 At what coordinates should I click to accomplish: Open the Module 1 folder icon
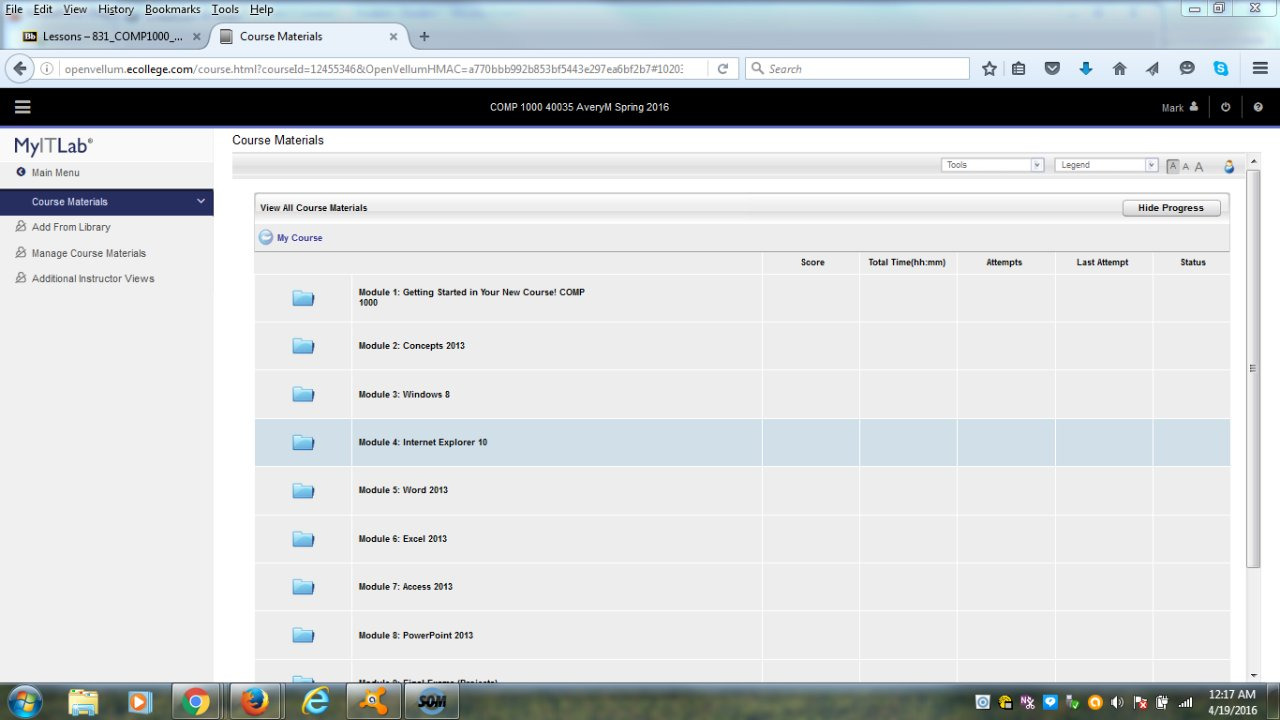click(x=303, y=298)
